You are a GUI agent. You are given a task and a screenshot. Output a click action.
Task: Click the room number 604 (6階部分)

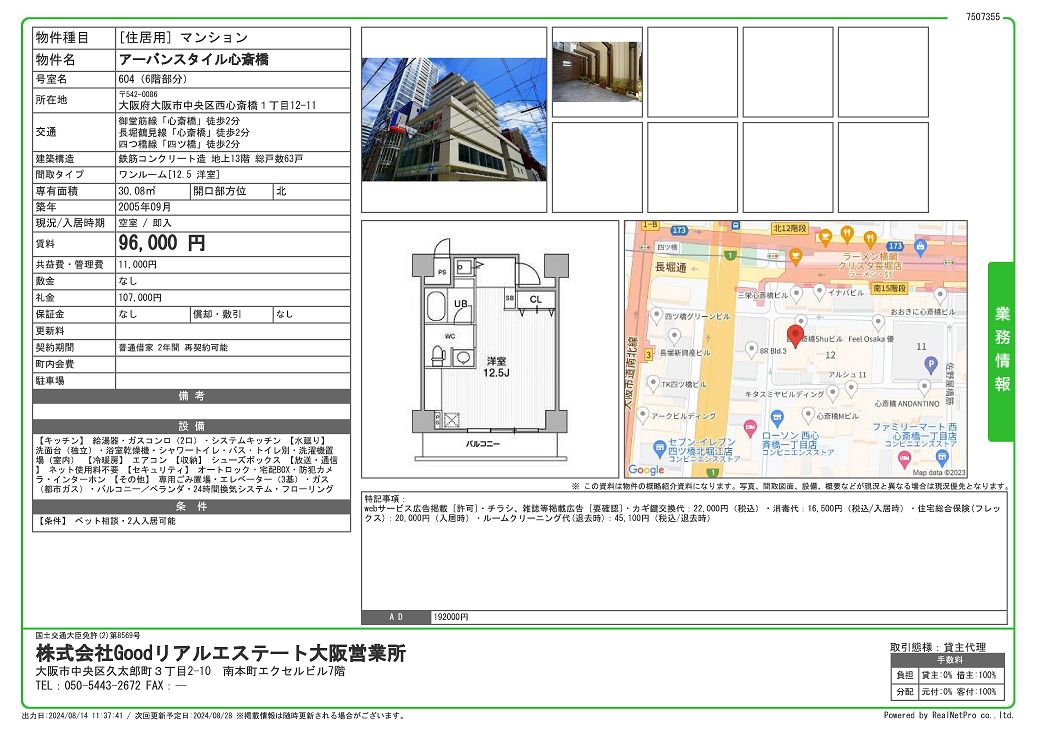153,79
